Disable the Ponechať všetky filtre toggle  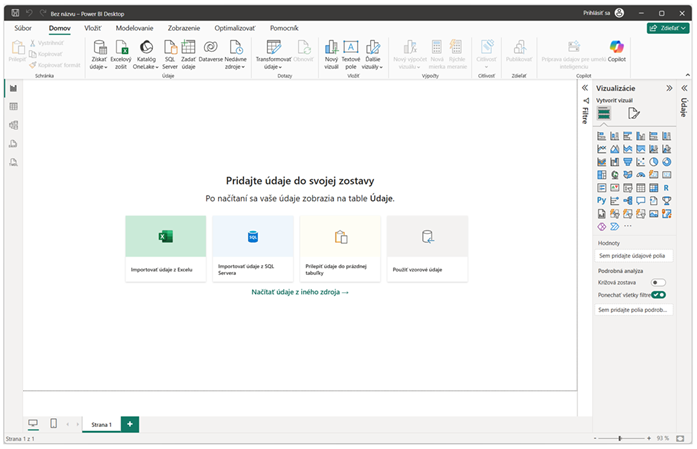pyautogui.click(x=658, y=295)
